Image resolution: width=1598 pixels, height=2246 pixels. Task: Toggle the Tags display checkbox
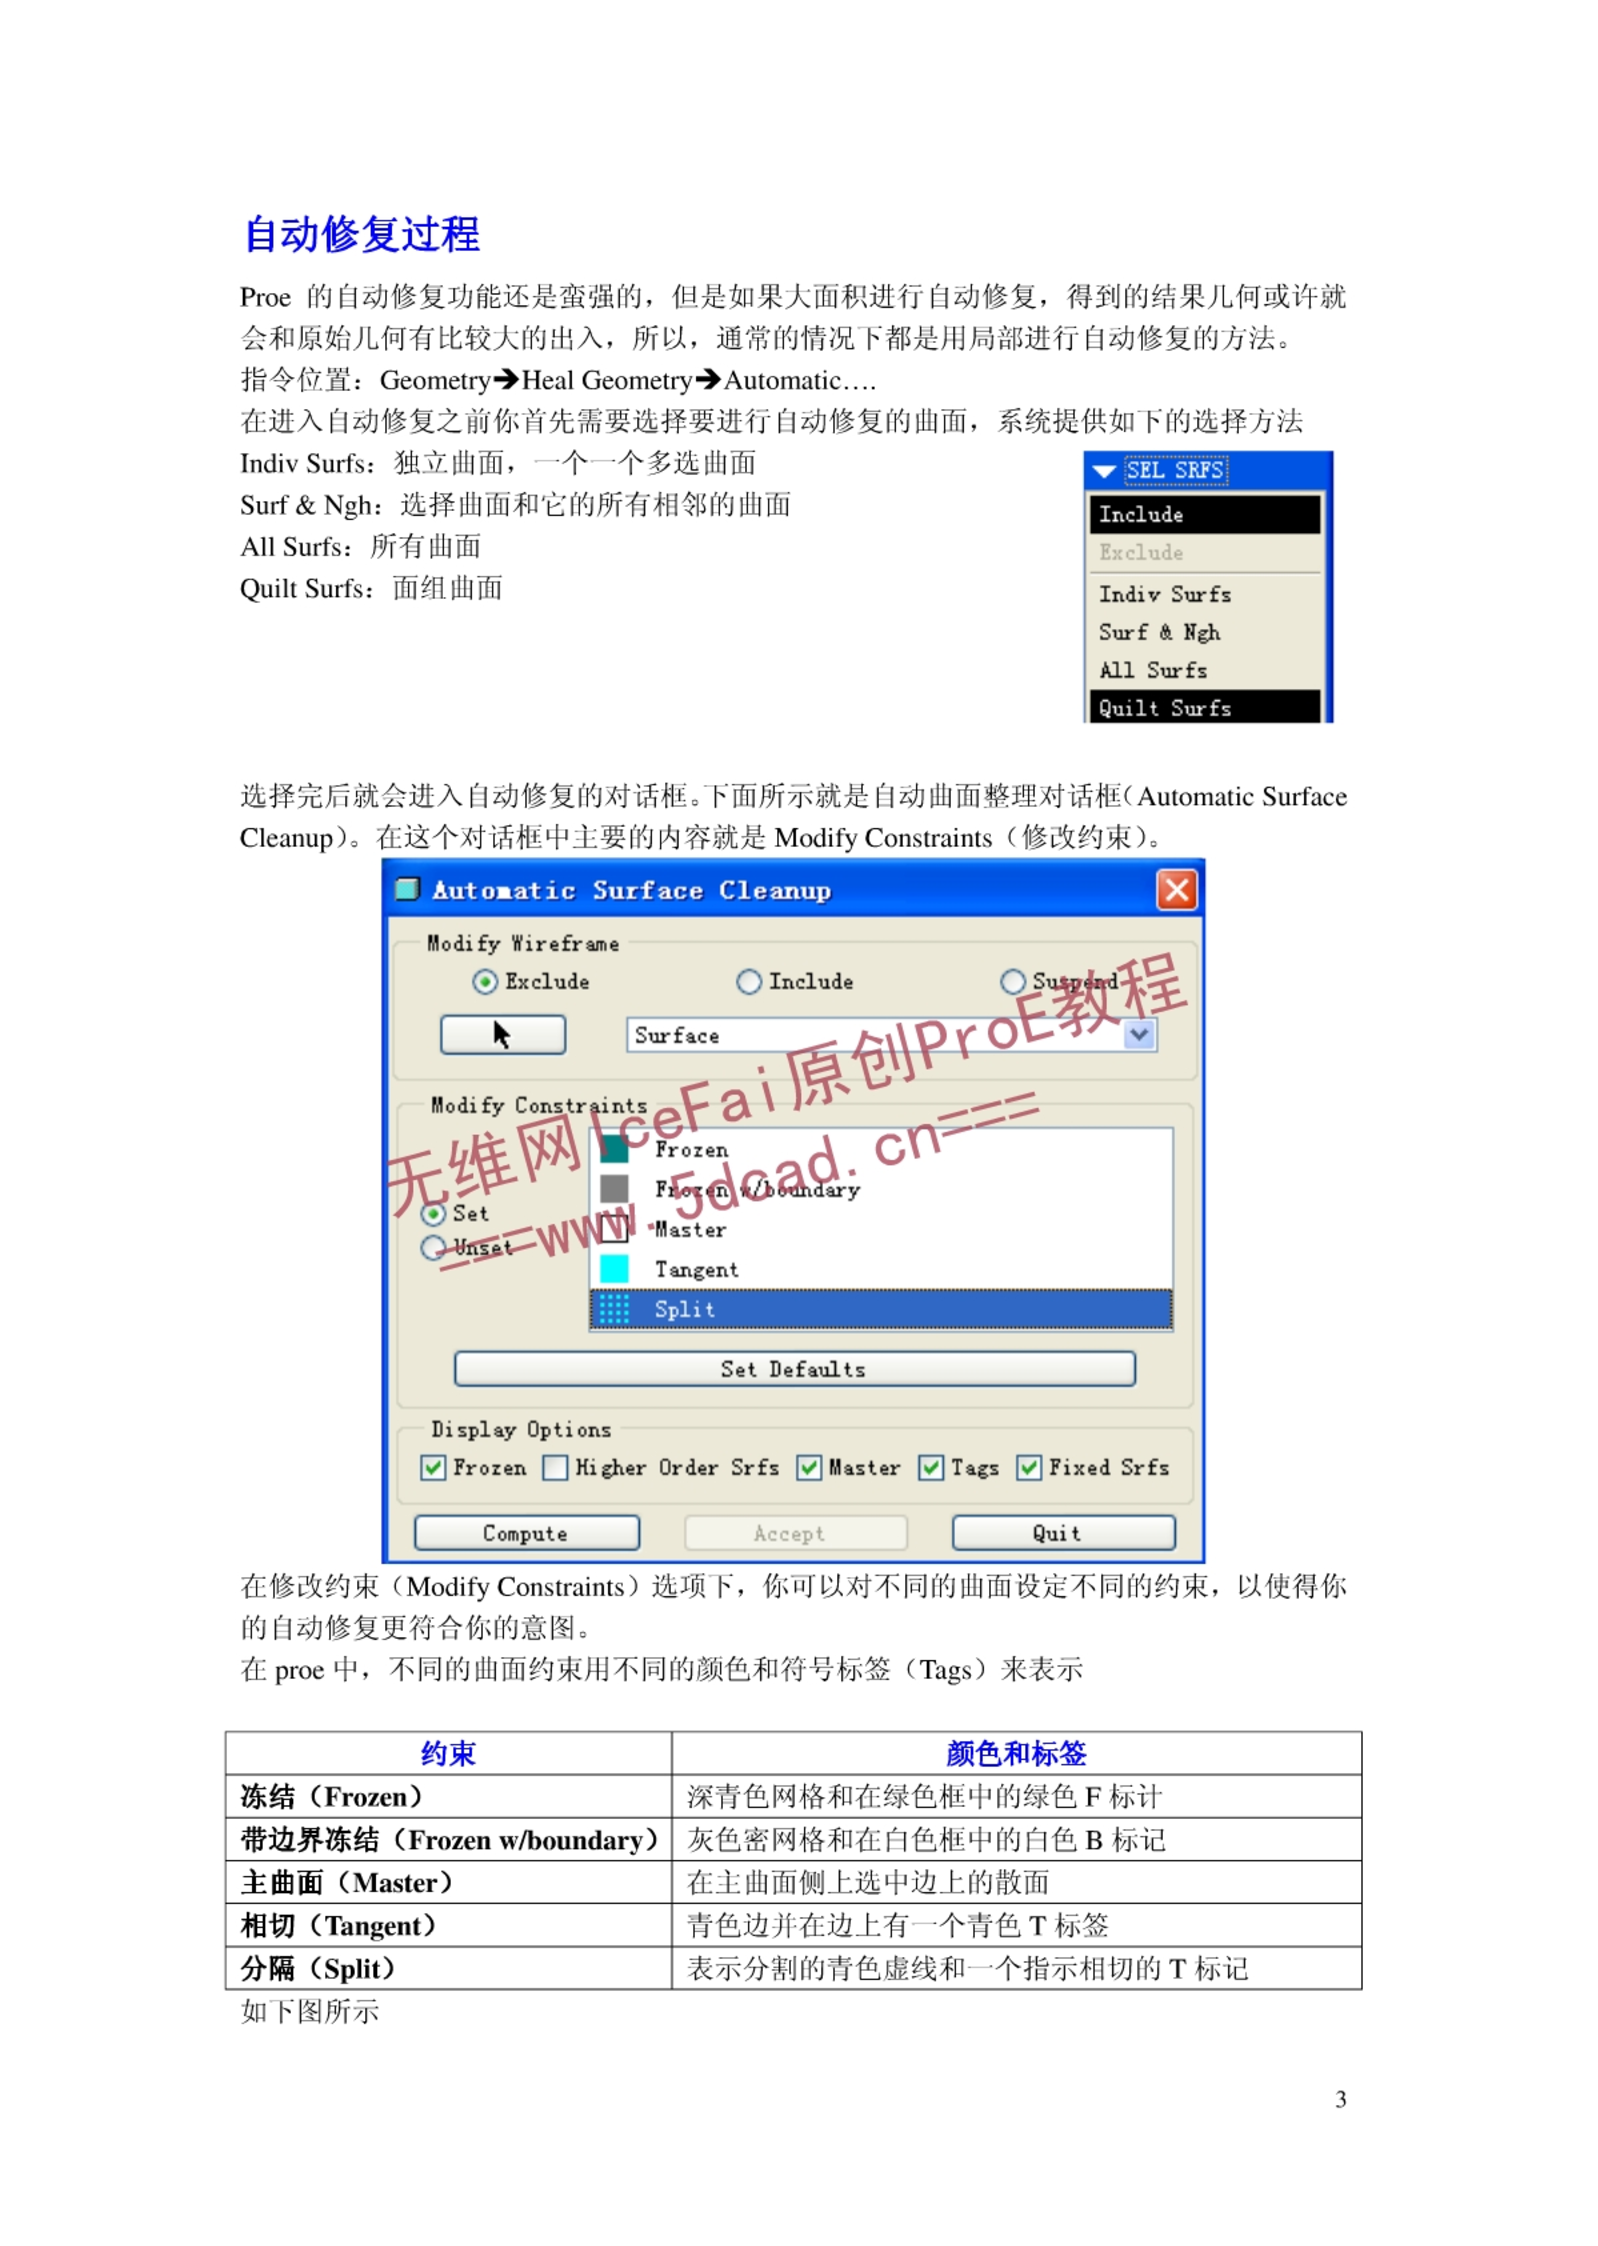click(x=930, y=1467)
